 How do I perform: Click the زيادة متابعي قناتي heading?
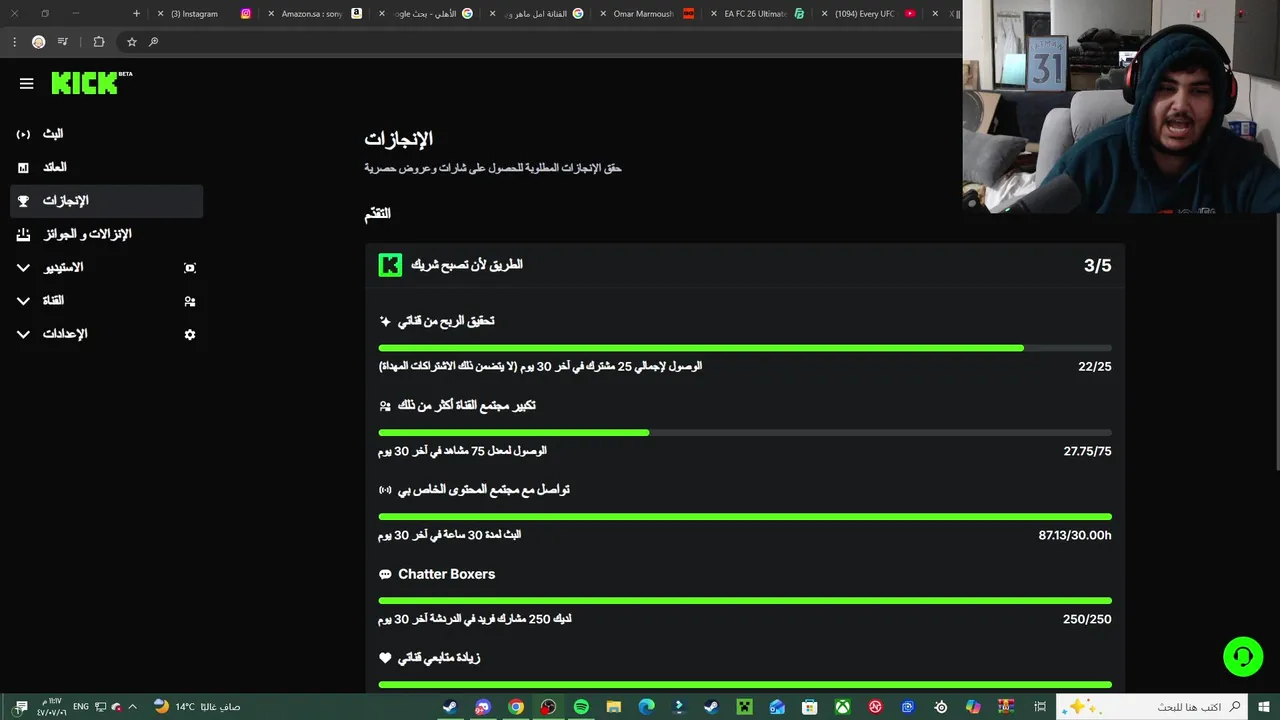[x=439, y=658]
